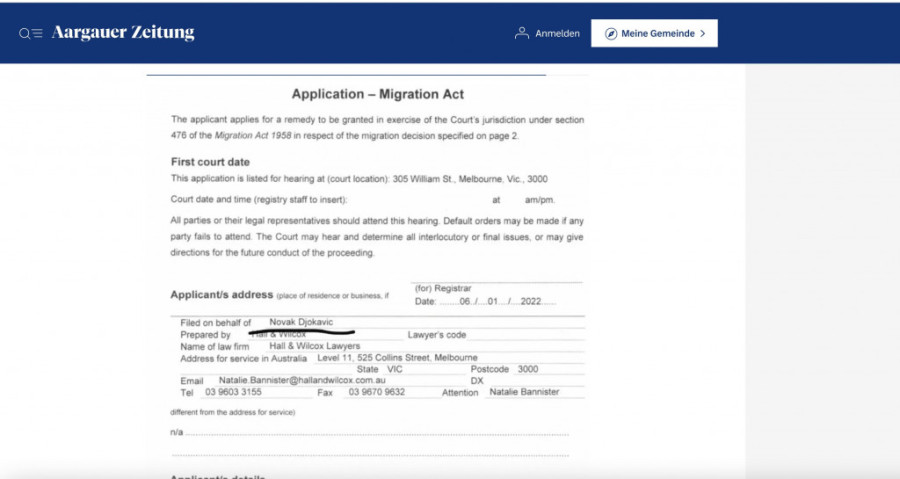The width and height of the screenshot is (900, 479).
Task: Go to Aargauer Zeitung homepage logo
Action: tap(123, 32)
